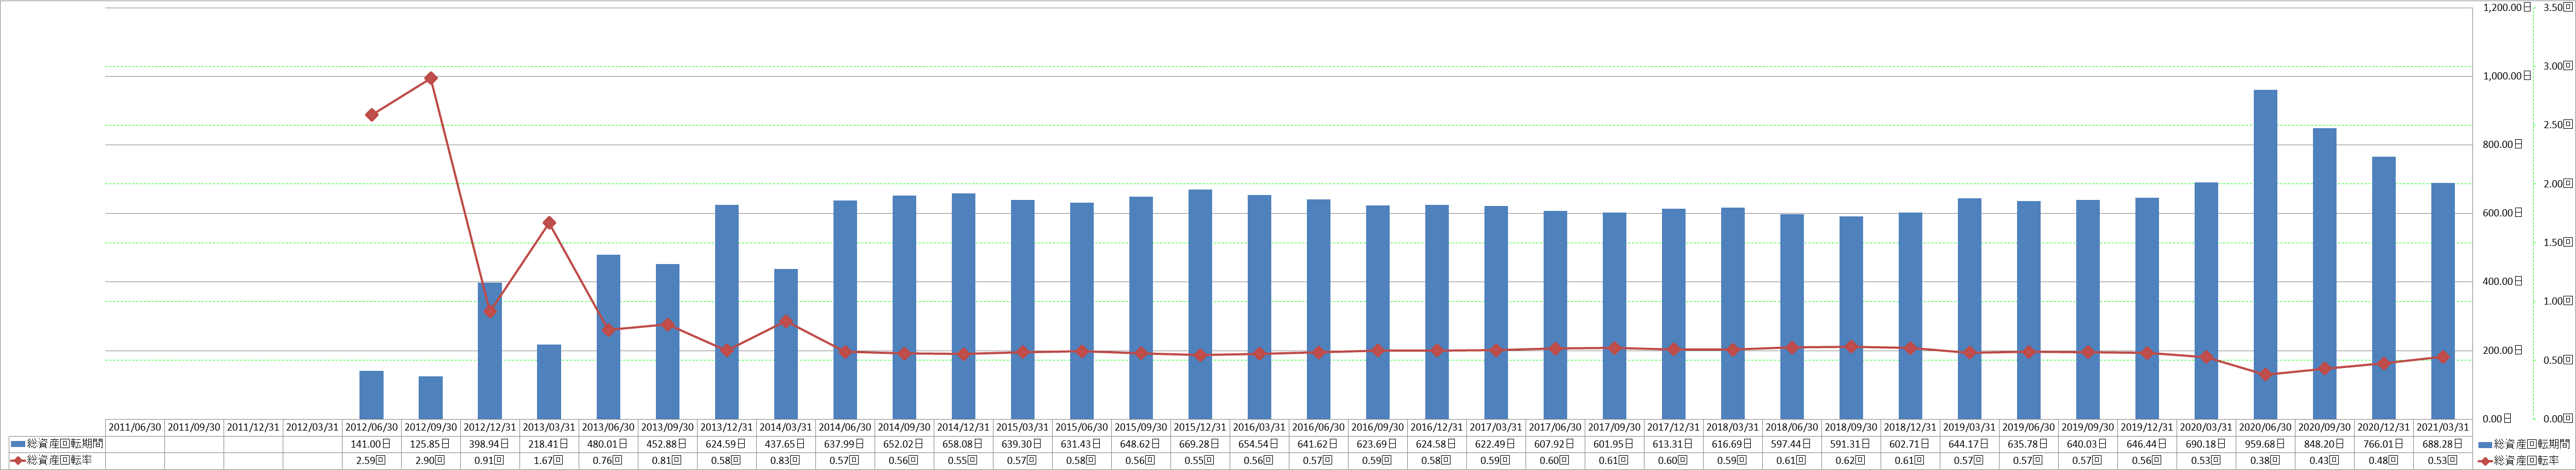Viewport: 2576px width, 470px height.
Task: Click the blue bar for 2020/09/30
Action: click(x=2325, y=273)
